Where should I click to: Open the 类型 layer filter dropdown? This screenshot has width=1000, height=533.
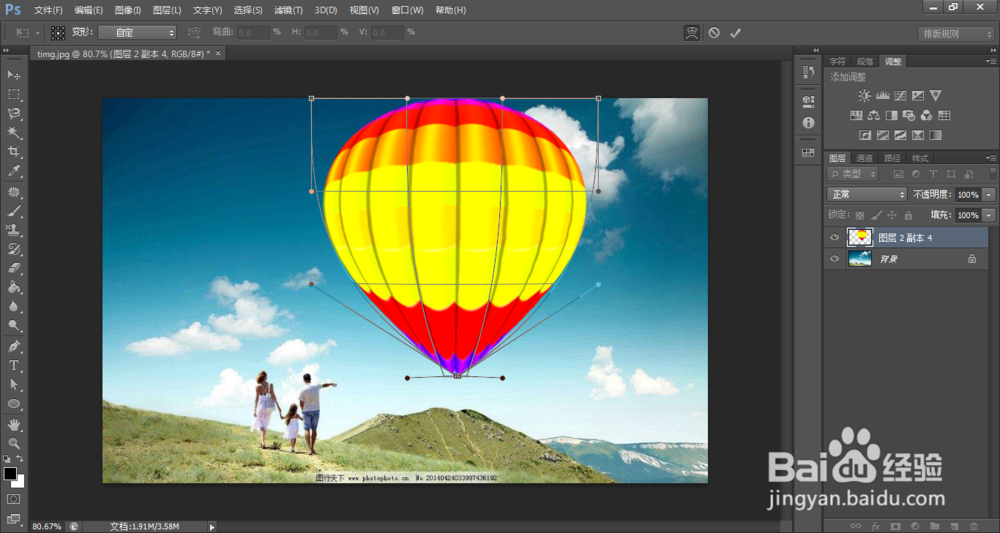853,173
